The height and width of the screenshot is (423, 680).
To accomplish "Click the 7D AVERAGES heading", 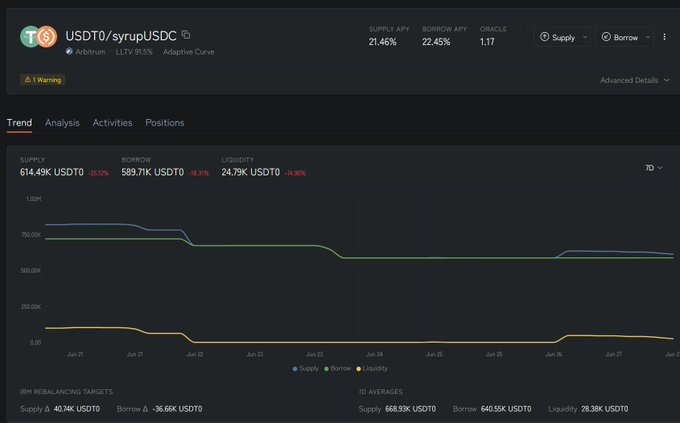I will 380,391.
